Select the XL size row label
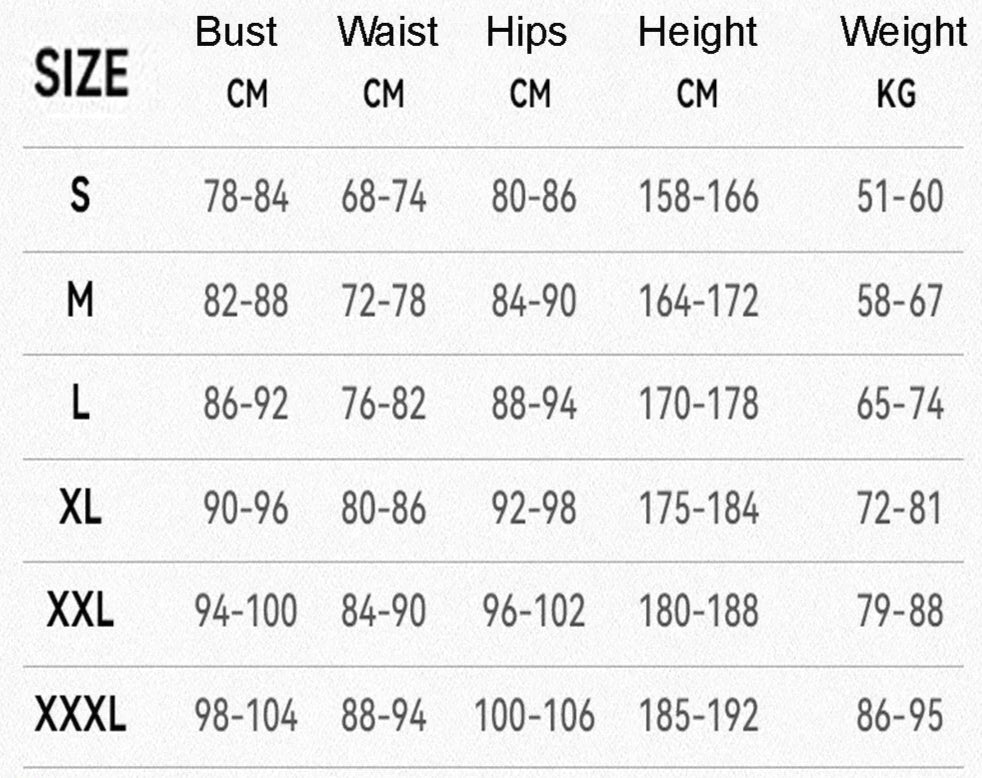This screenshot has width=982, height=778. coord(80,507)
